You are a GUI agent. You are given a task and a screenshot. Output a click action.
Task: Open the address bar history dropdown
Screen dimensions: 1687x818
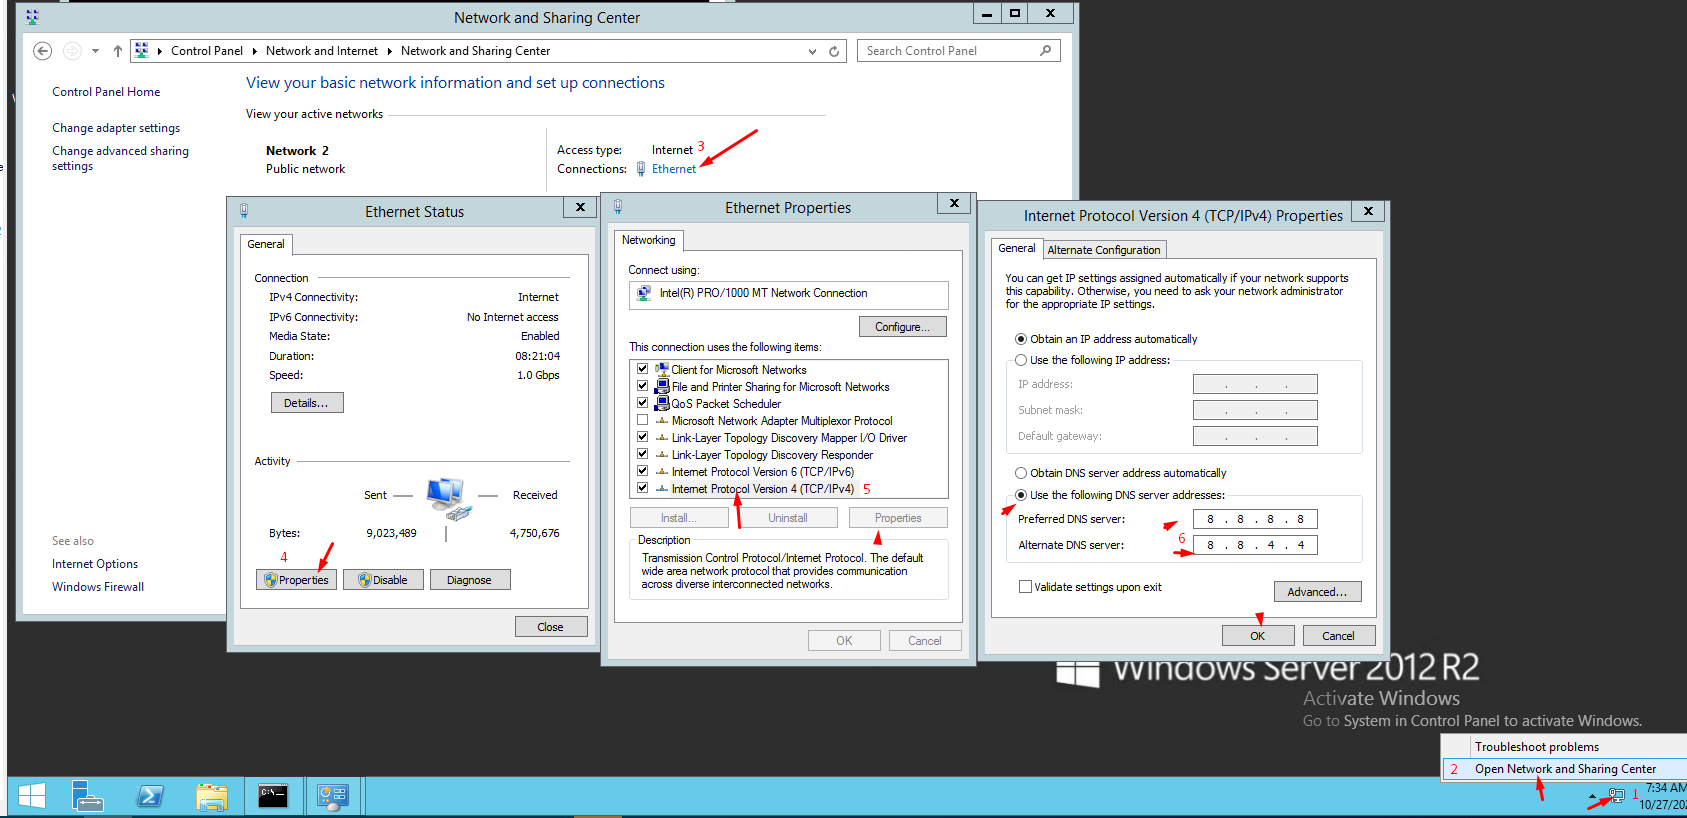tap(812, 51)
